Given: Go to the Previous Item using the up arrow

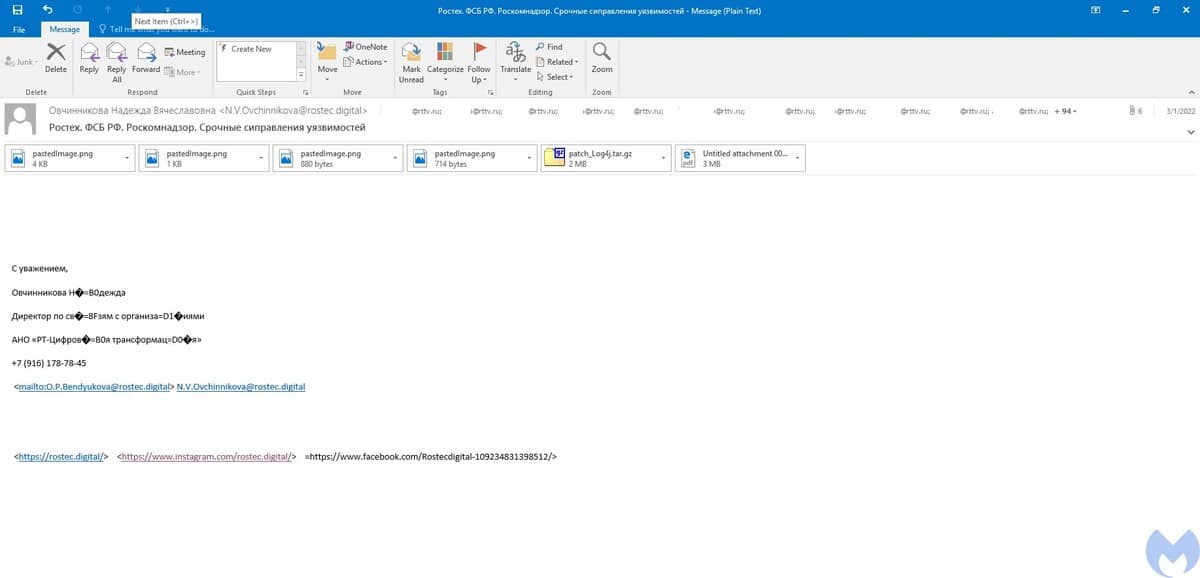Looking at the screenshot, I should [108, 9].
